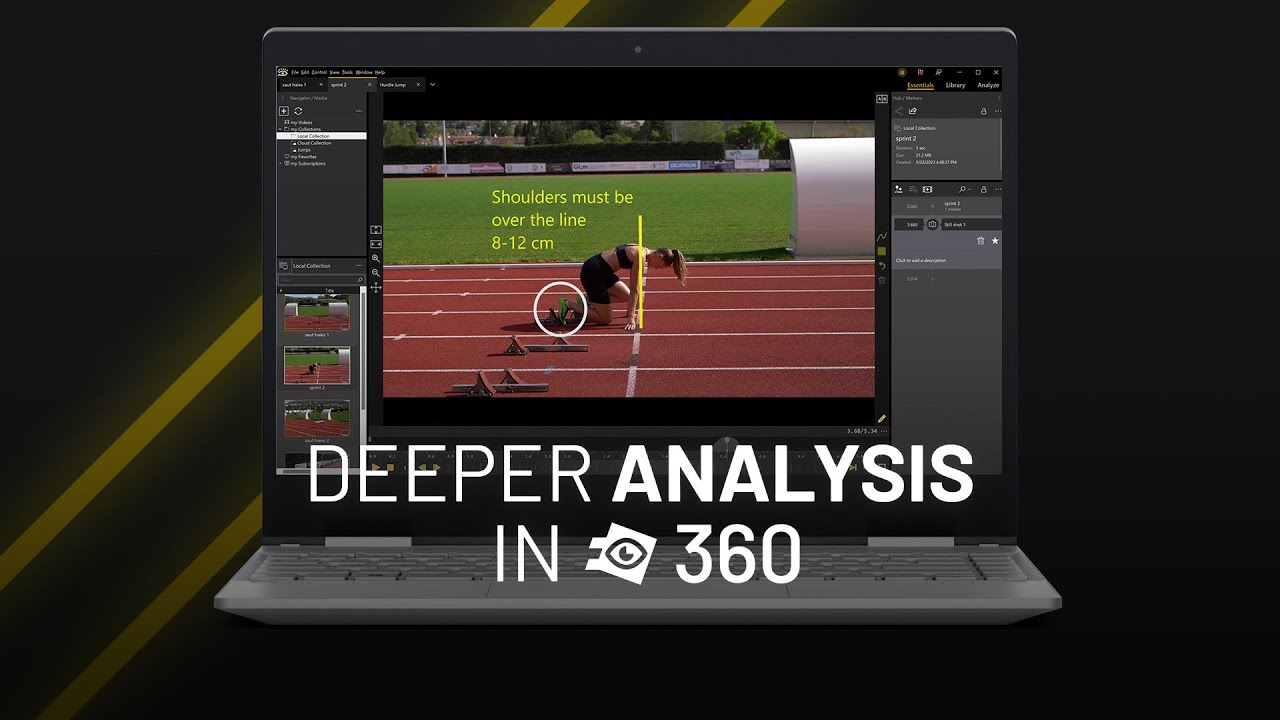The image size is (1280, 720).
Task: Open the Edit menu
Action: (305, 72)
